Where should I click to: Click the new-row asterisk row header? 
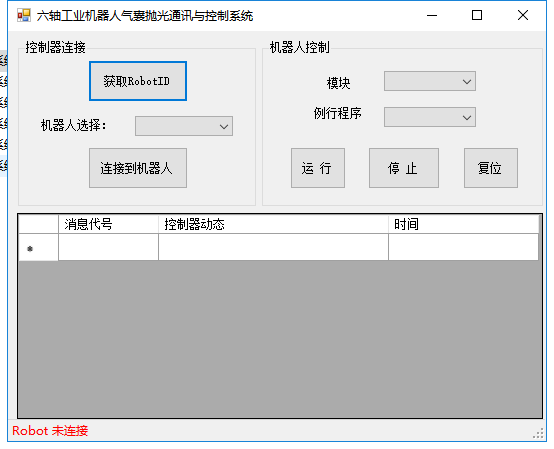coord(38,247)
